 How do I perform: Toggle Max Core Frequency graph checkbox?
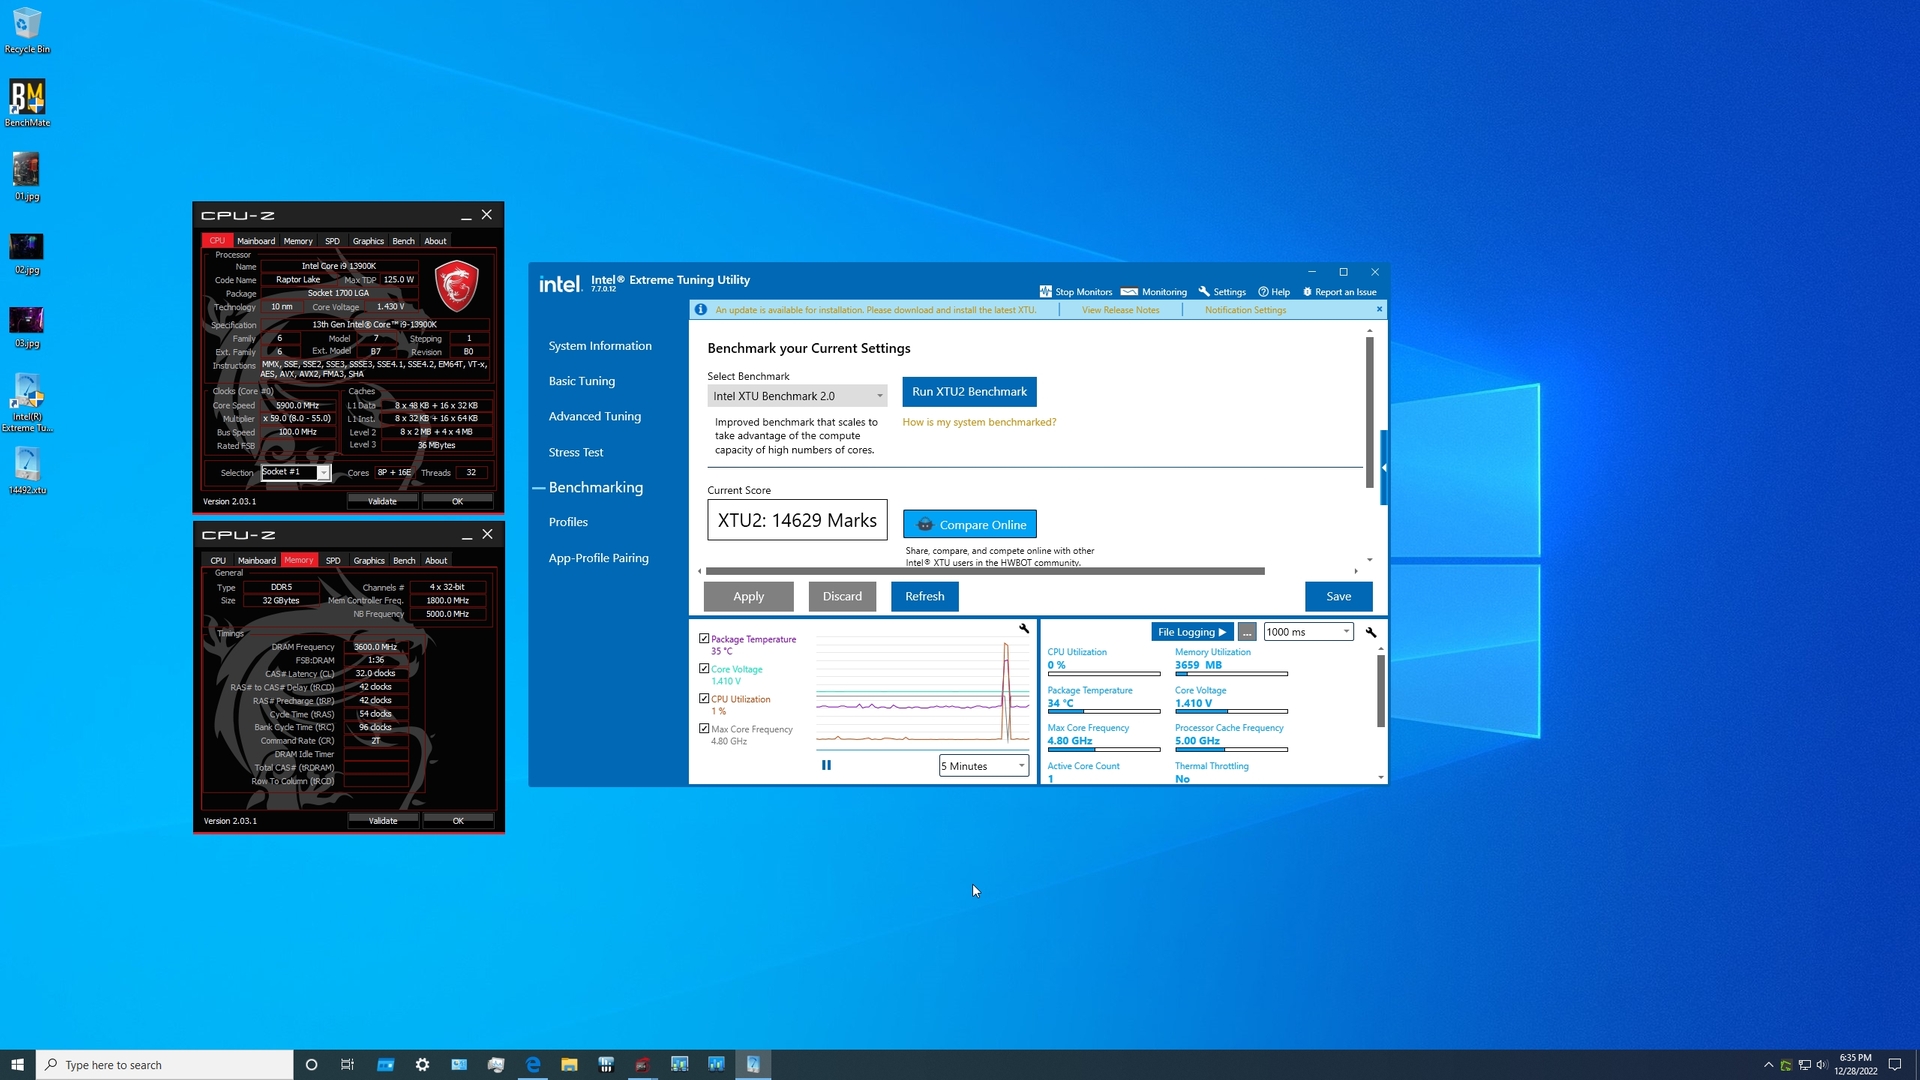704,729
